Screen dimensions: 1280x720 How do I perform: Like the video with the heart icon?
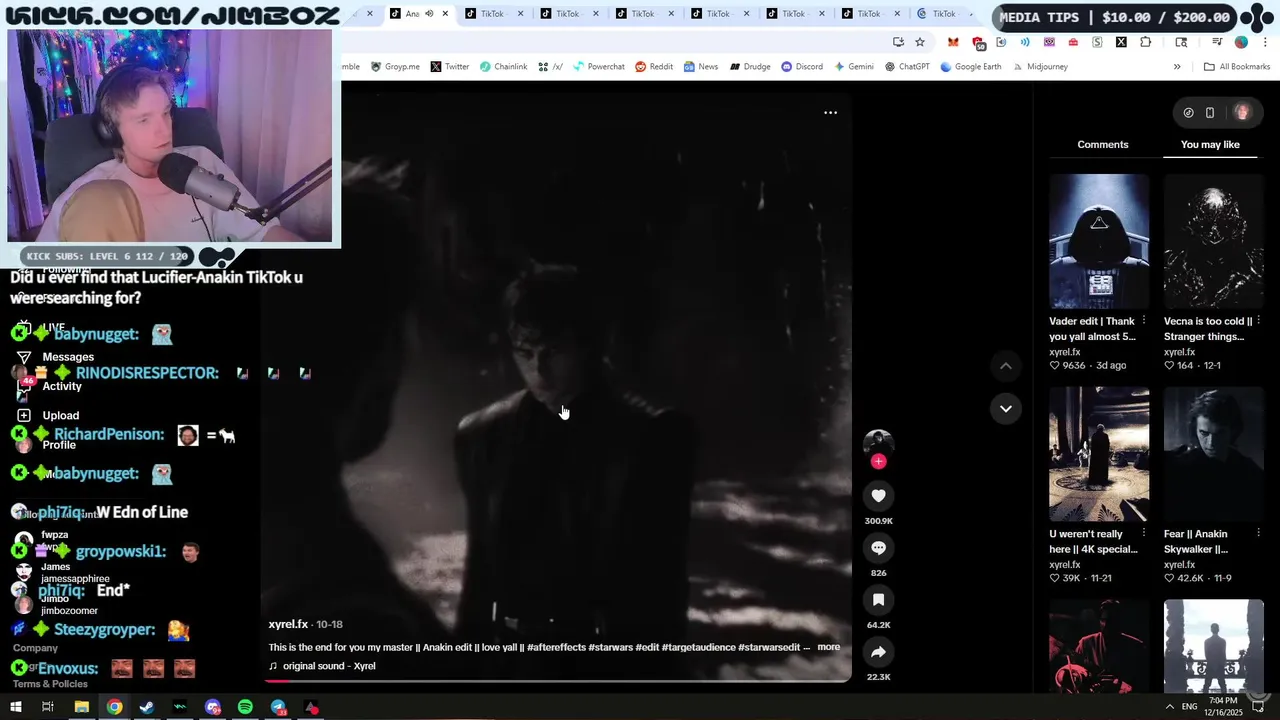pyautogui.click(x=878, y=496)
